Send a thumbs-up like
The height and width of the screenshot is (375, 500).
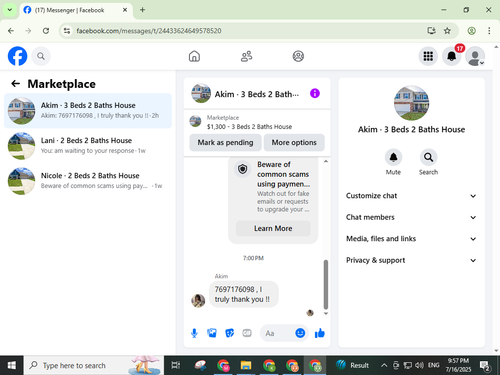tap(320, 333)
